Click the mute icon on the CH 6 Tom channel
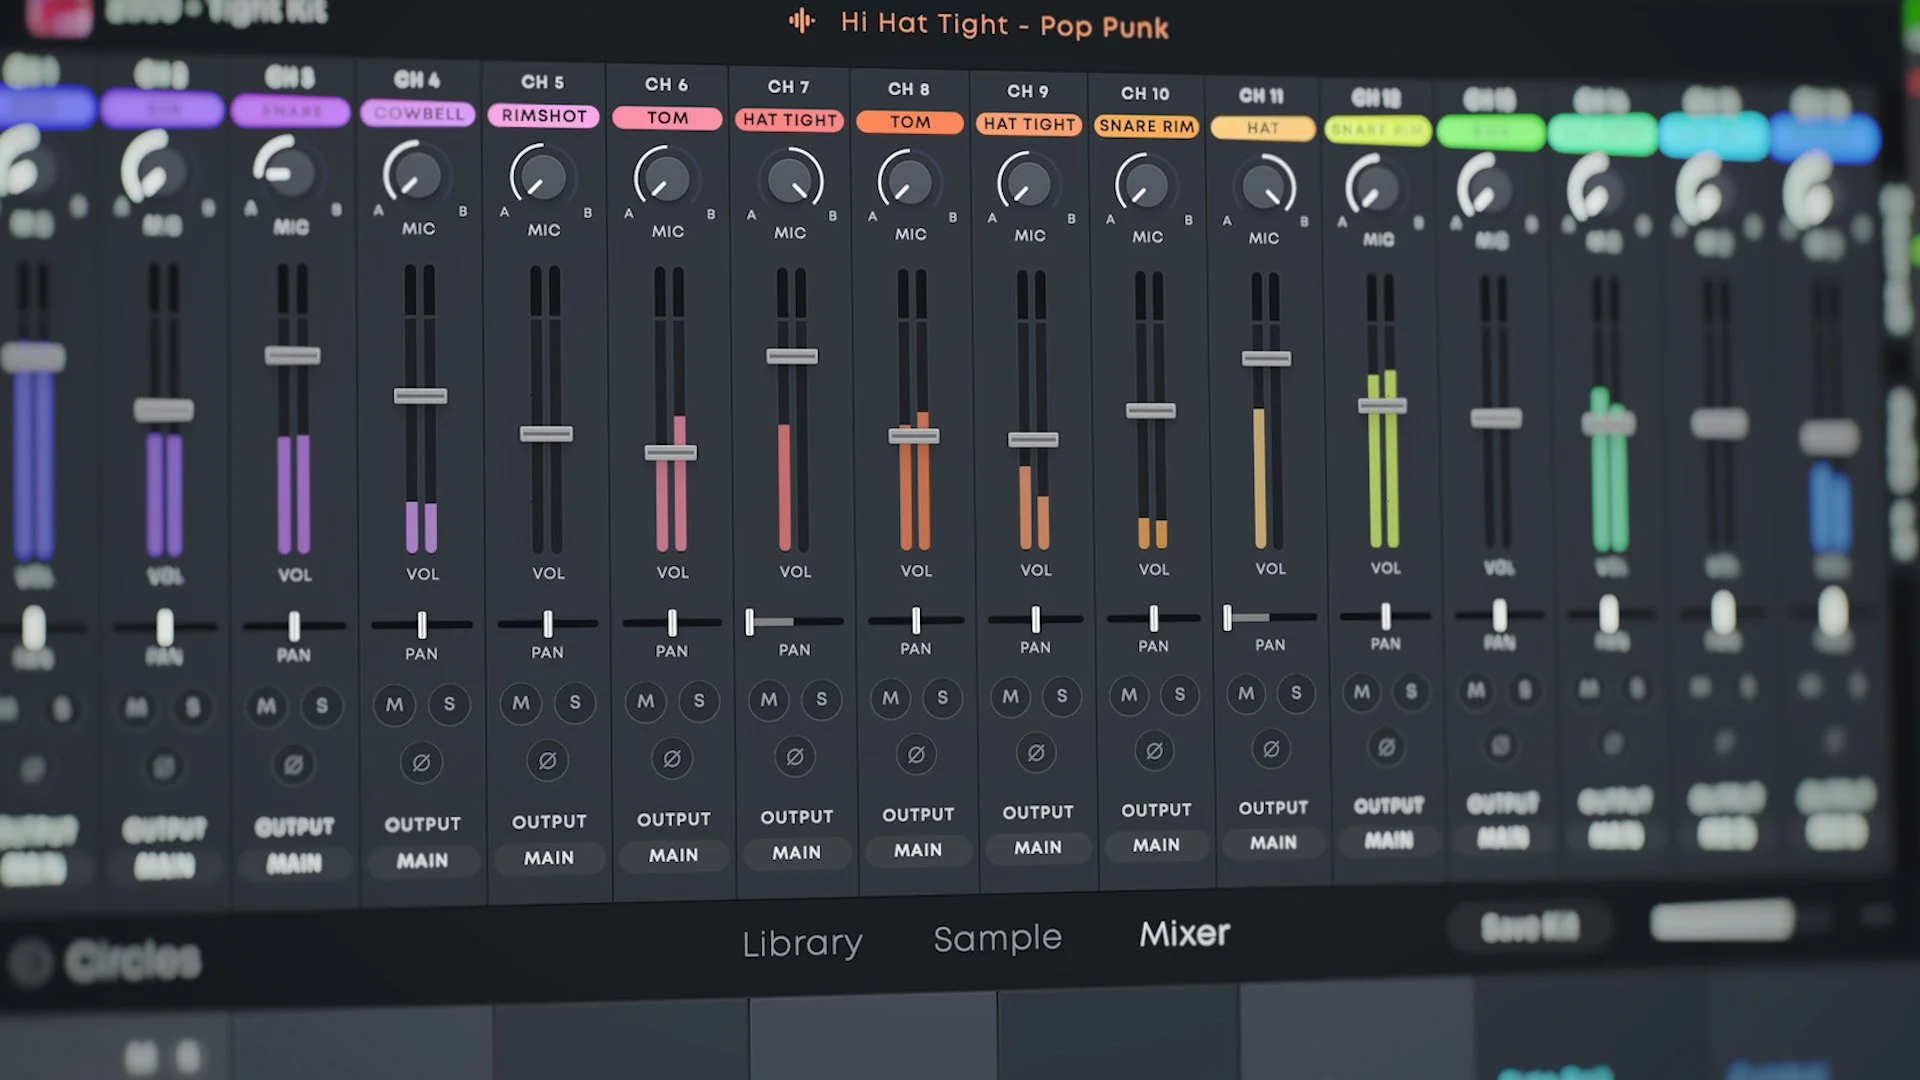 pyautogui.click(x=645, y=703)
